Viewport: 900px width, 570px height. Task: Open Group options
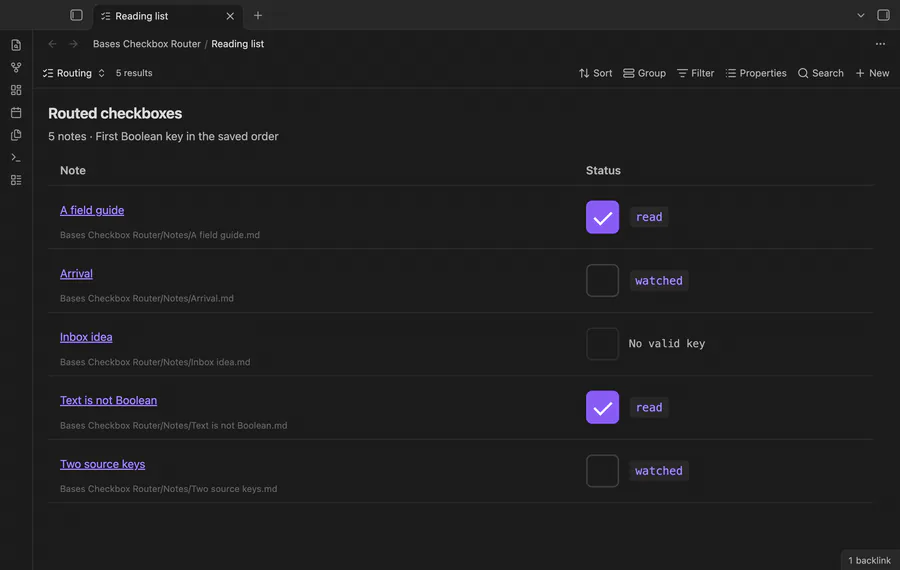point(645,73)
